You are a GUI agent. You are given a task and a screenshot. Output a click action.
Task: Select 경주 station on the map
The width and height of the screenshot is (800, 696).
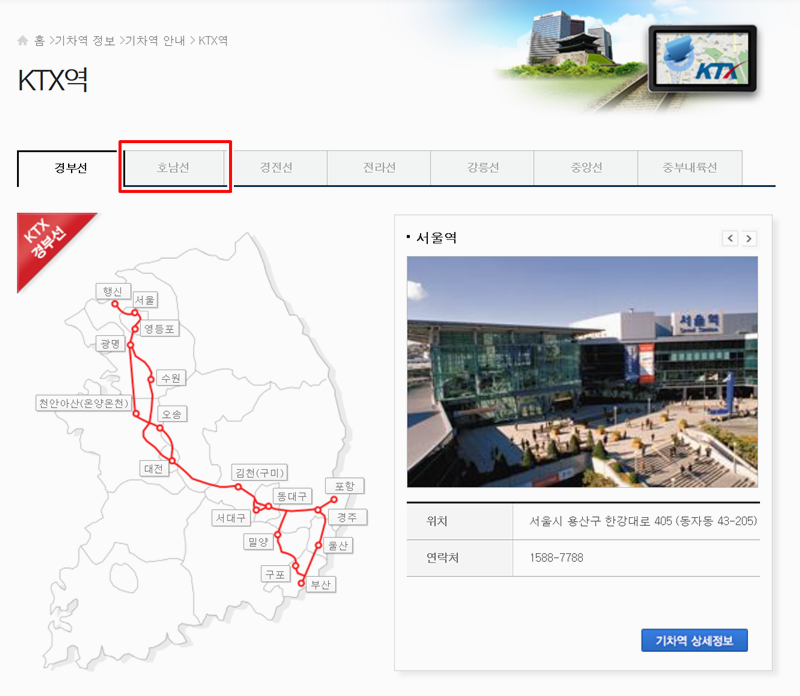[x=347, y=517]
